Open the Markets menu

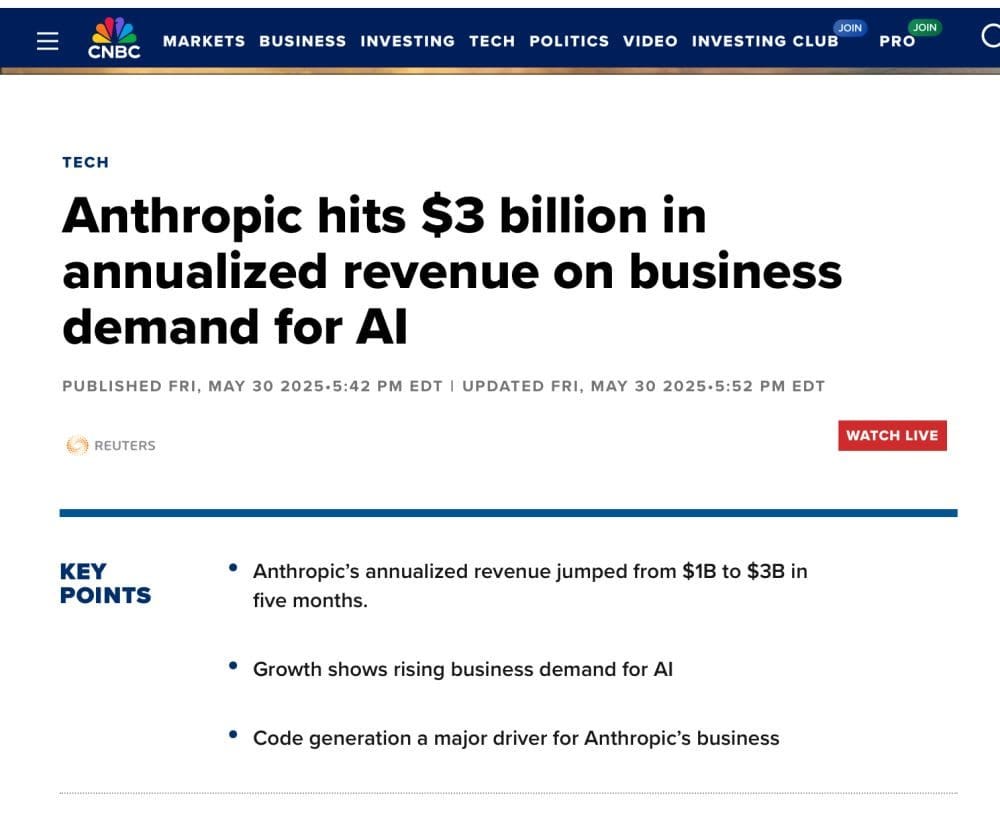point(204,41)
